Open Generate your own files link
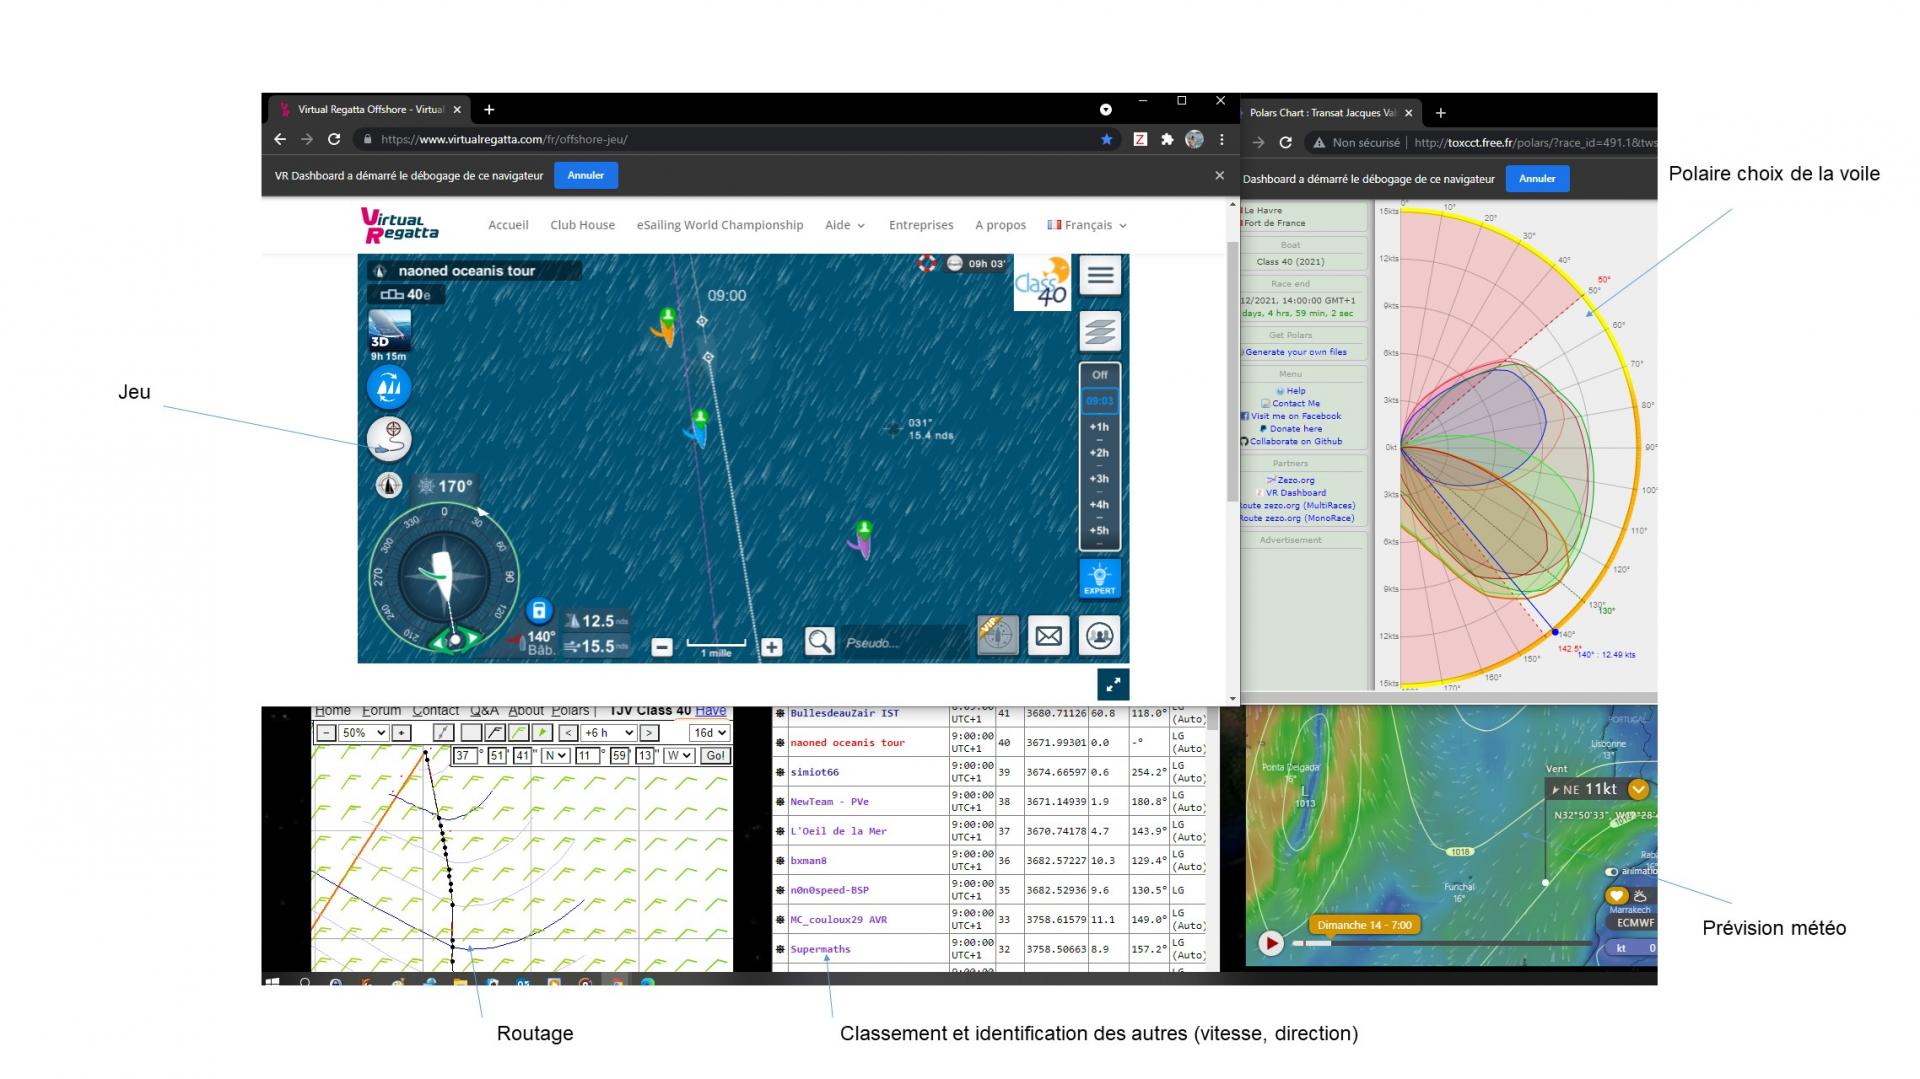Screen dimensions: 1920x1079 1295,352
